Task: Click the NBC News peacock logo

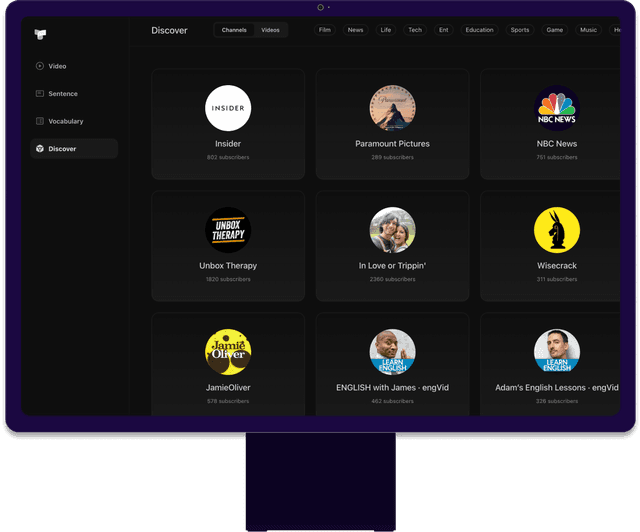Action: (556, 108)
